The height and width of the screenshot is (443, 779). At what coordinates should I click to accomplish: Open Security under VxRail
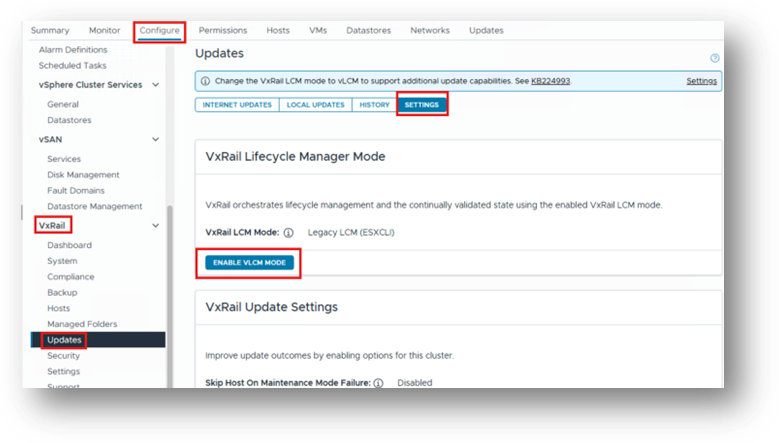(x=63, y=356)
